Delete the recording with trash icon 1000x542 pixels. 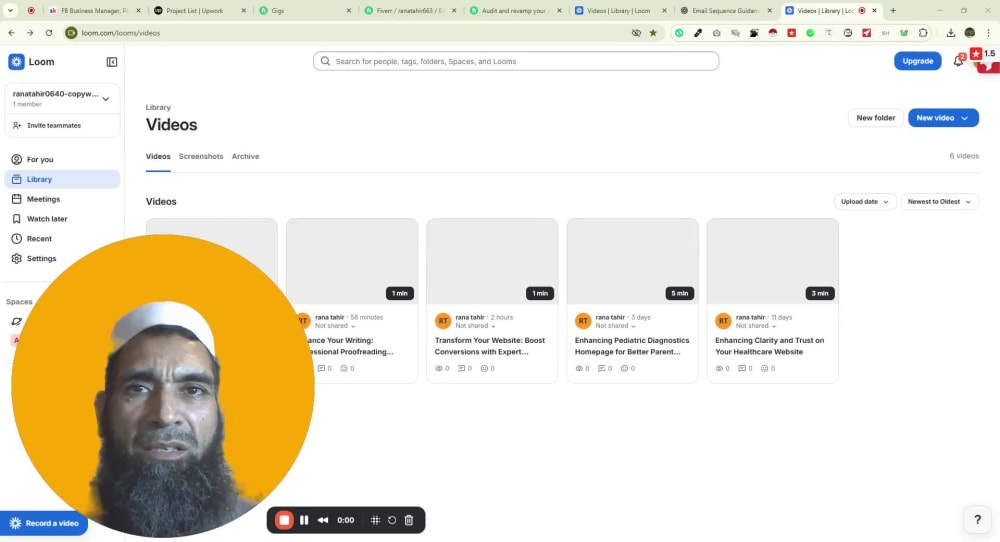409,520
